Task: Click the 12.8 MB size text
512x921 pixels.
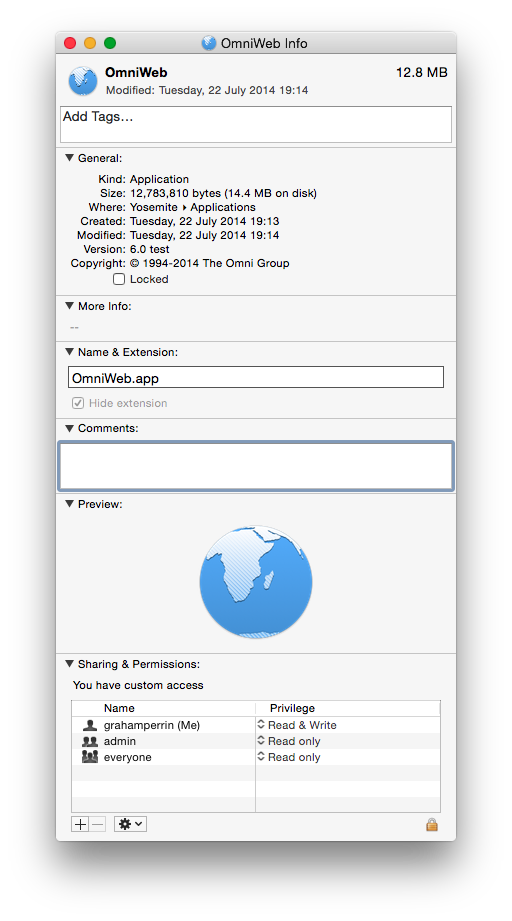Action: click(x=422, y=73)
